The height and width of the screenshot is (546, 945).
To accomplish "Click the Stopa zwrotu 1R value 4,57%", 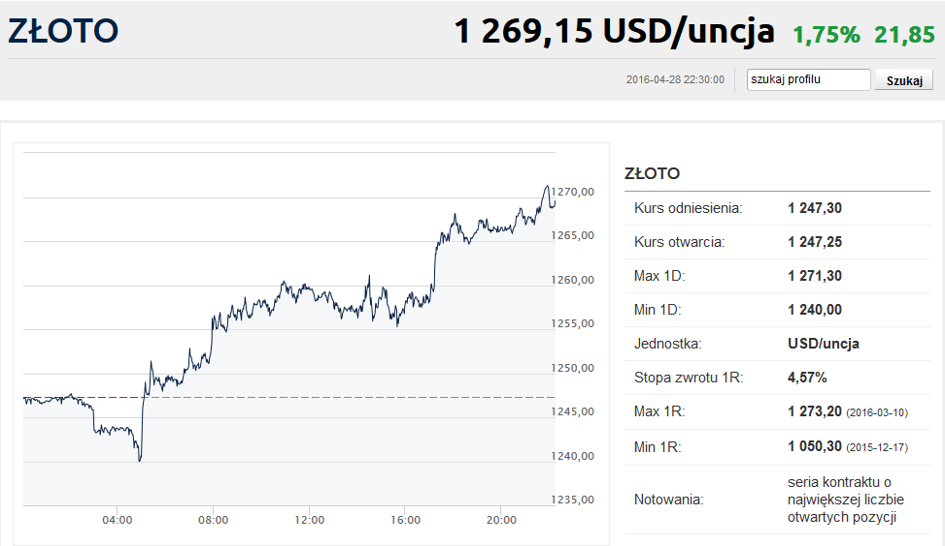I will (807, 378).
